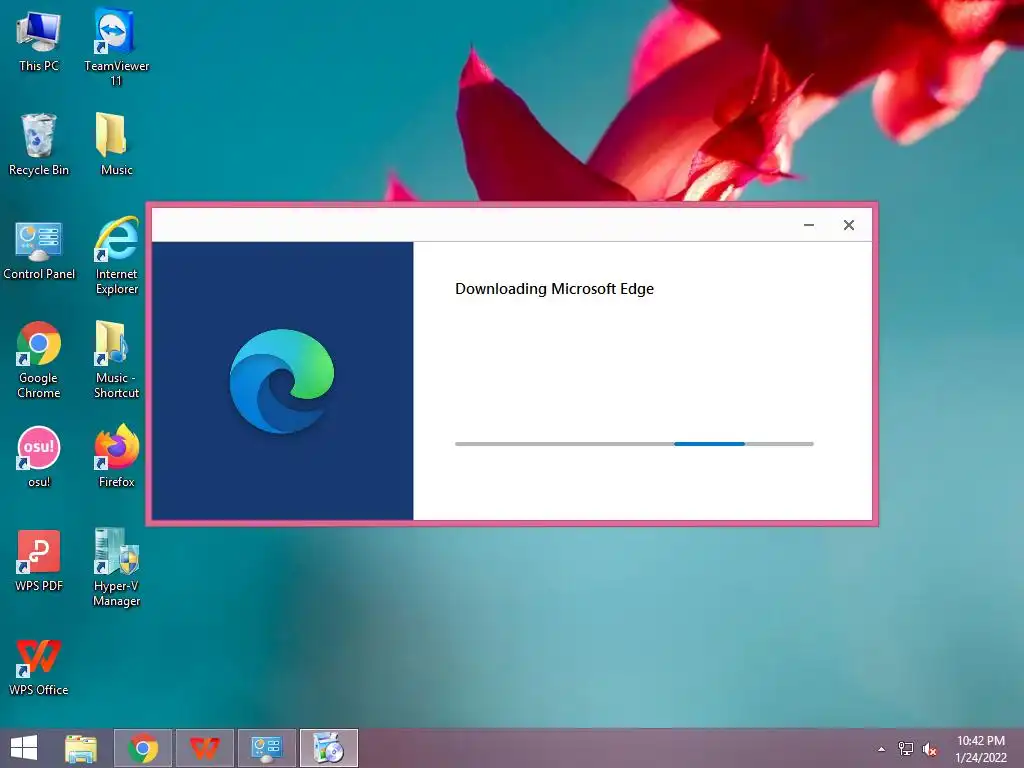Switch to Control Panel taskbar button
The width and height of the screenshot is (1024, 768).
click(x=266, y=748)
